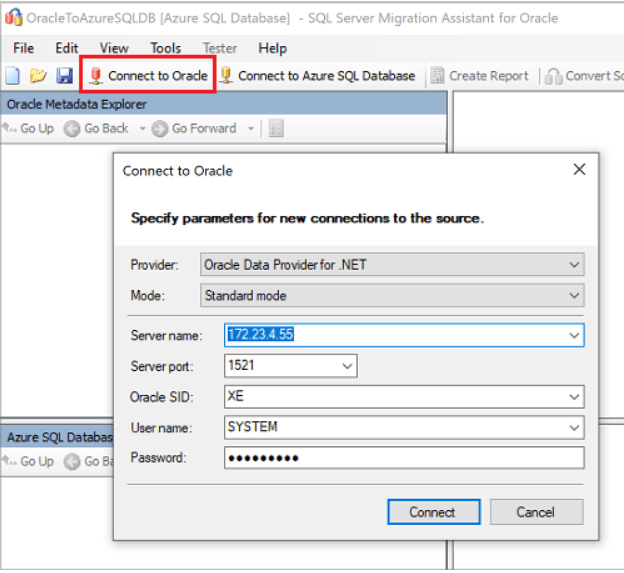The image size is (624, 573).
Task: Expand the Oracle SID dropdown
Action: (573, 397)
